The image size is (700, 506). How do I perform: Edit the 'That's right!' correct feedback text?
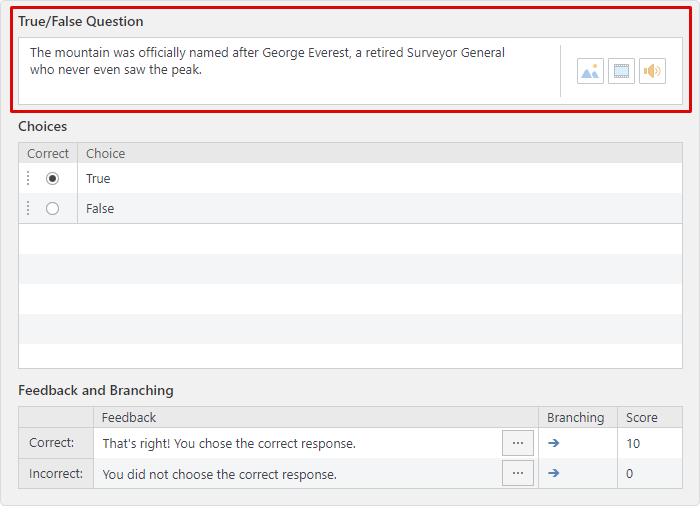(229, 443)
